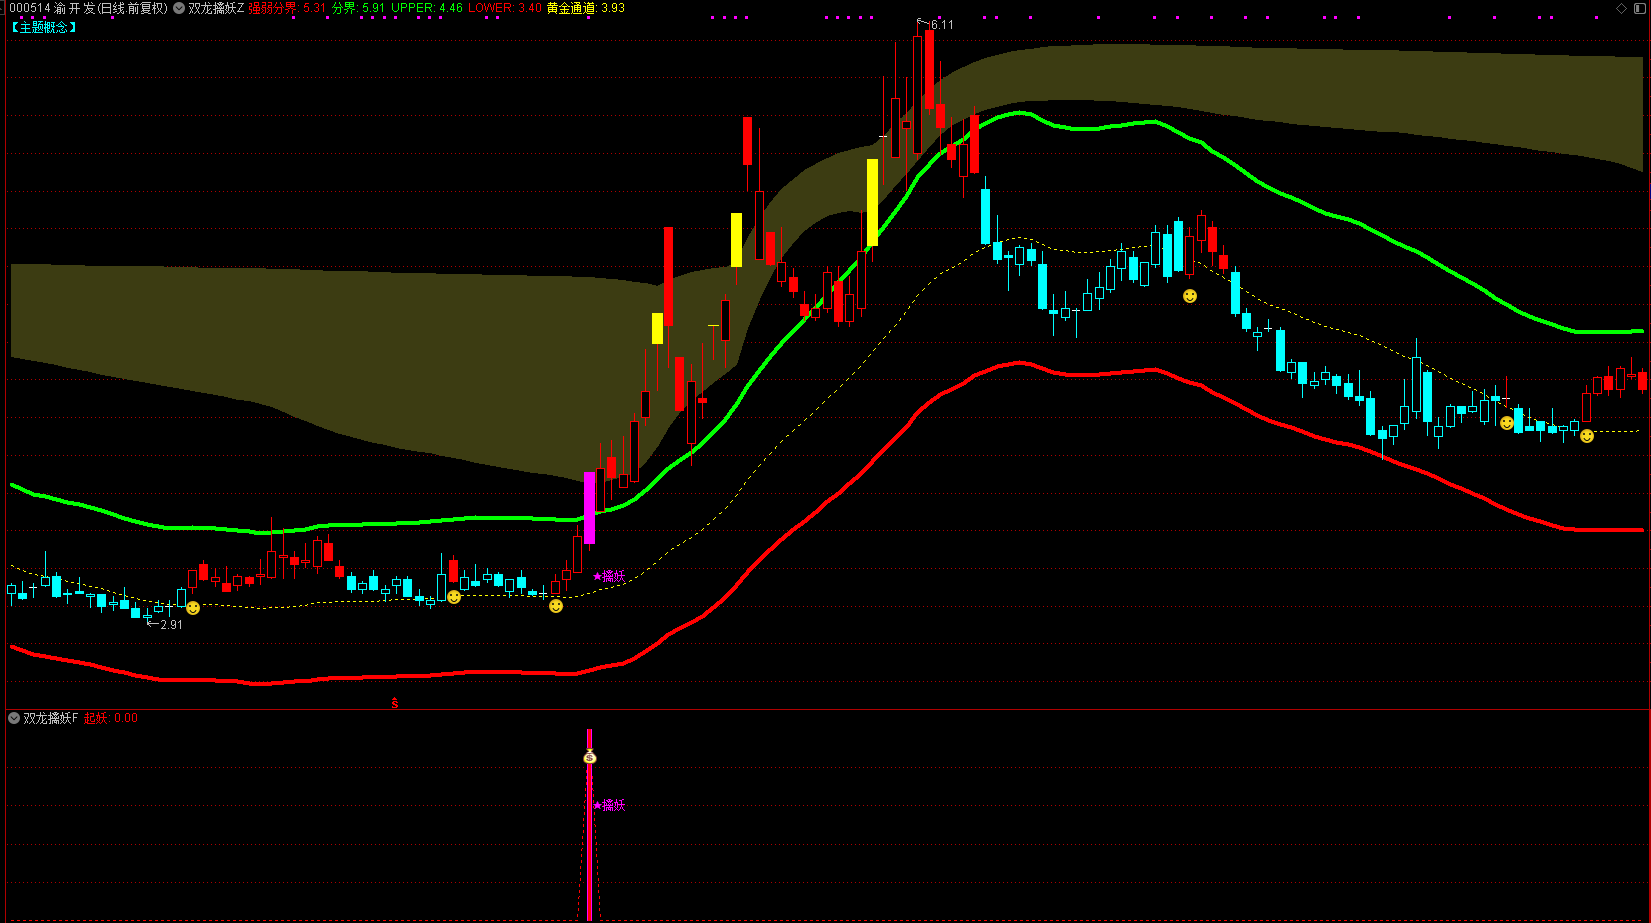Screen dimensions: 1651x923
Task: Click the money bag icon on the spike
Action: tap(590, 756)
